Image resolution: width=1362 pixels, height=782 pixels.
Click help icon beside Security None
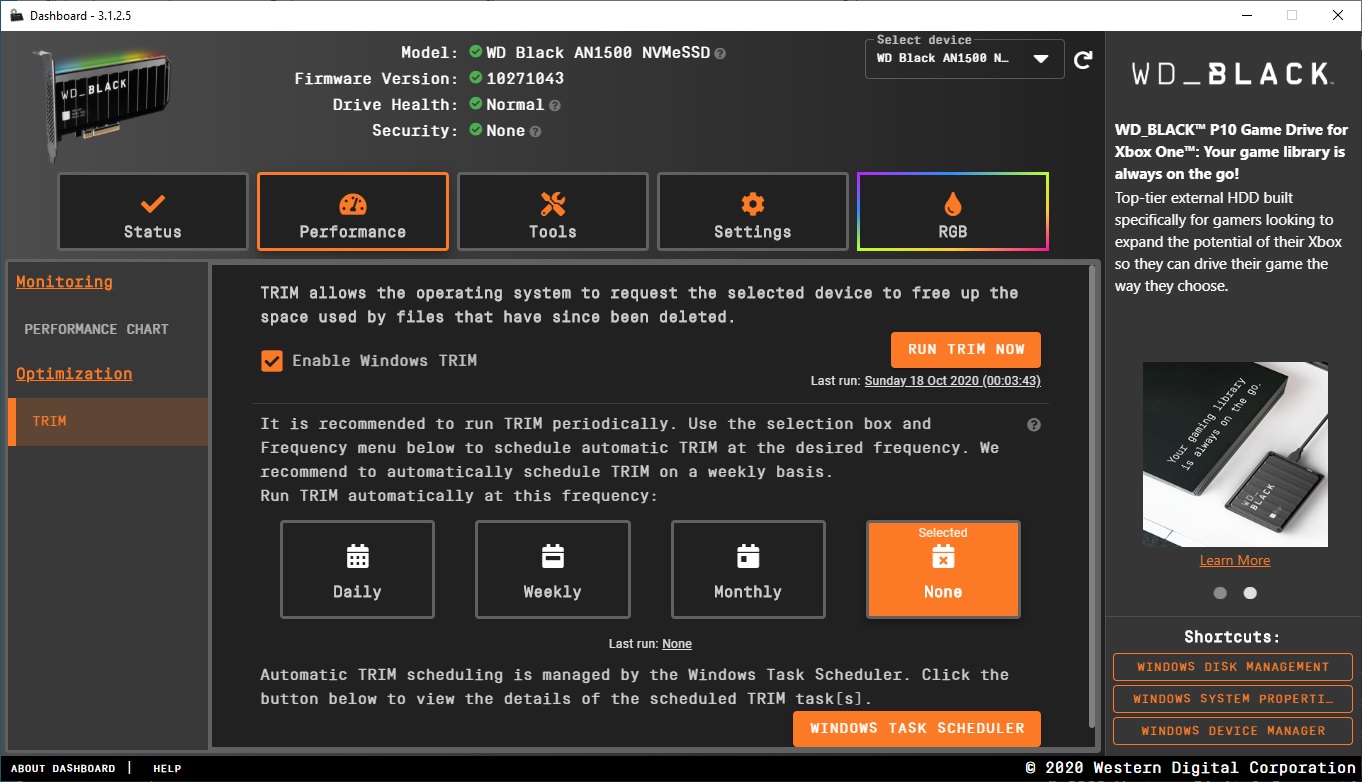535,131
